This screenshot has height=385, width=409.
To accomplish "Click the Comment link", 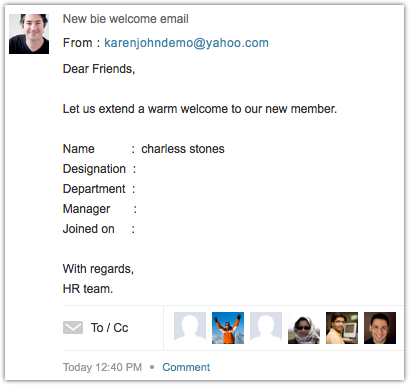I will point(186,367).
